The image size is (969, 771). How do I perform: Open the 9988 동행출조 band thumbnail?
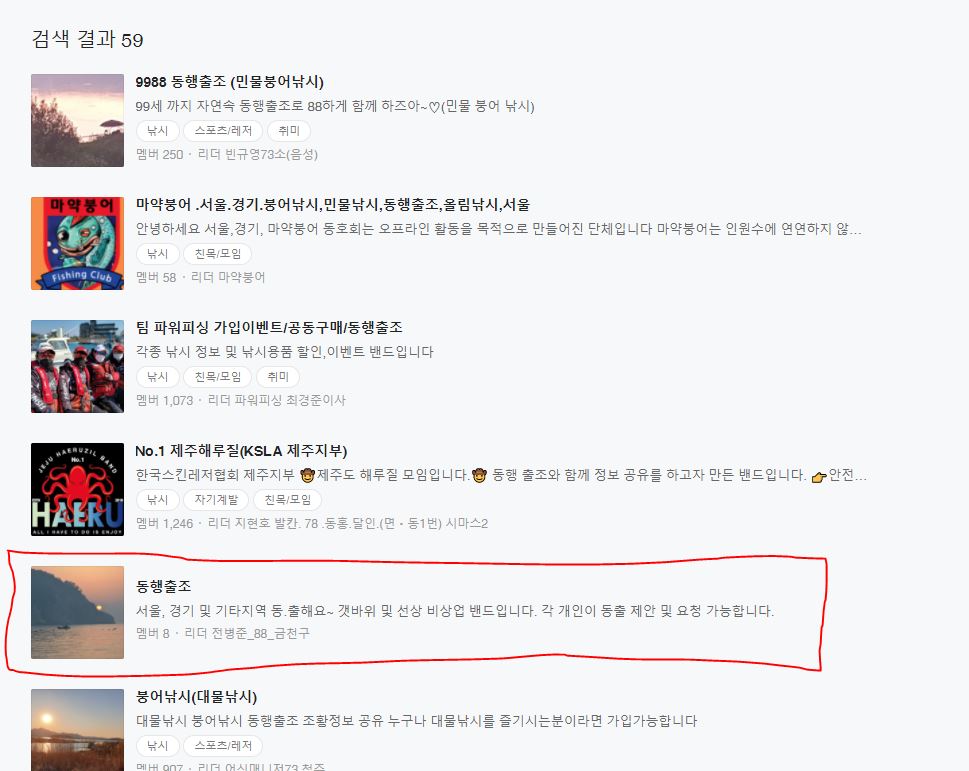(x=77, y=120)
